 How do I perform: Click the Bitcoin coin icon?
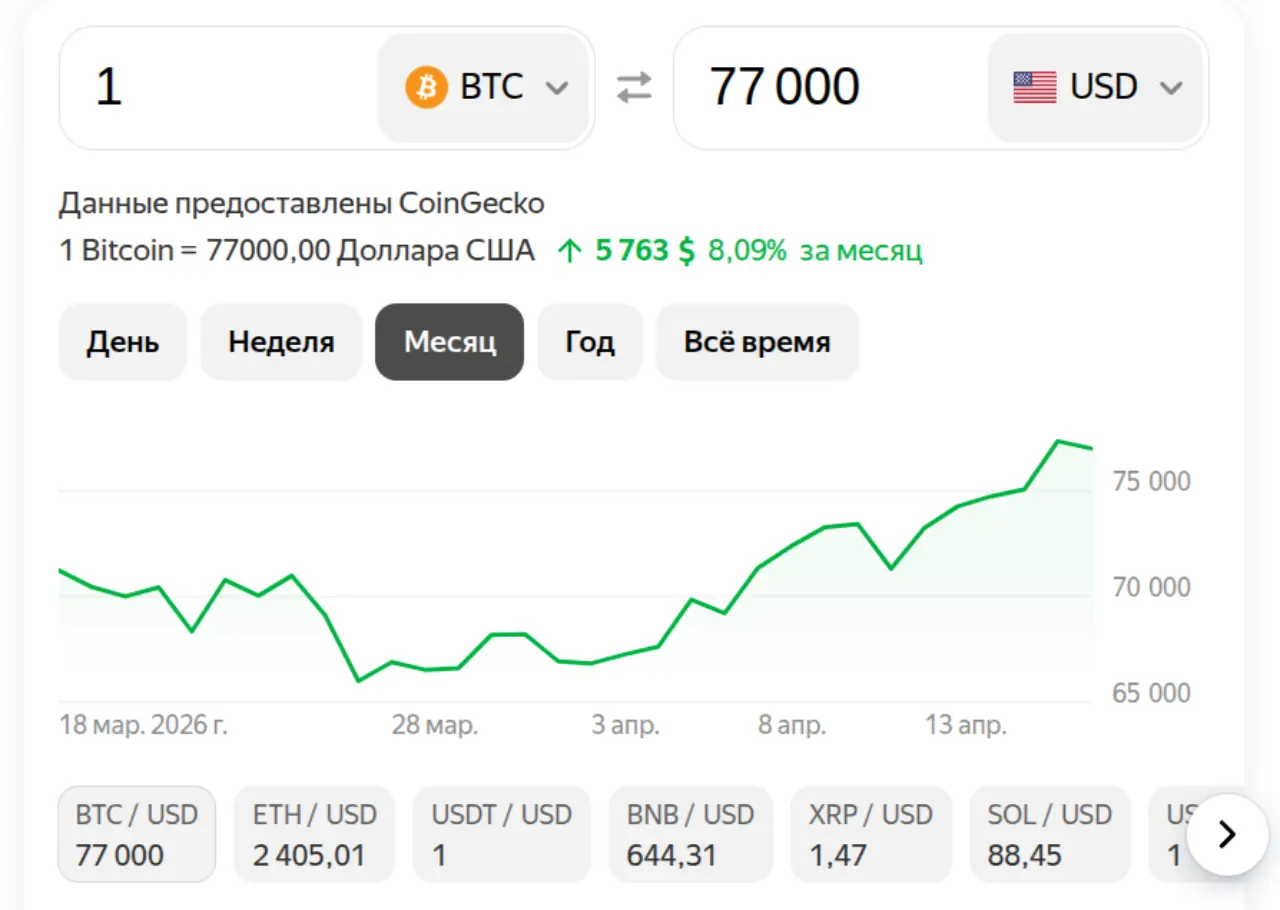click(426, 87)
